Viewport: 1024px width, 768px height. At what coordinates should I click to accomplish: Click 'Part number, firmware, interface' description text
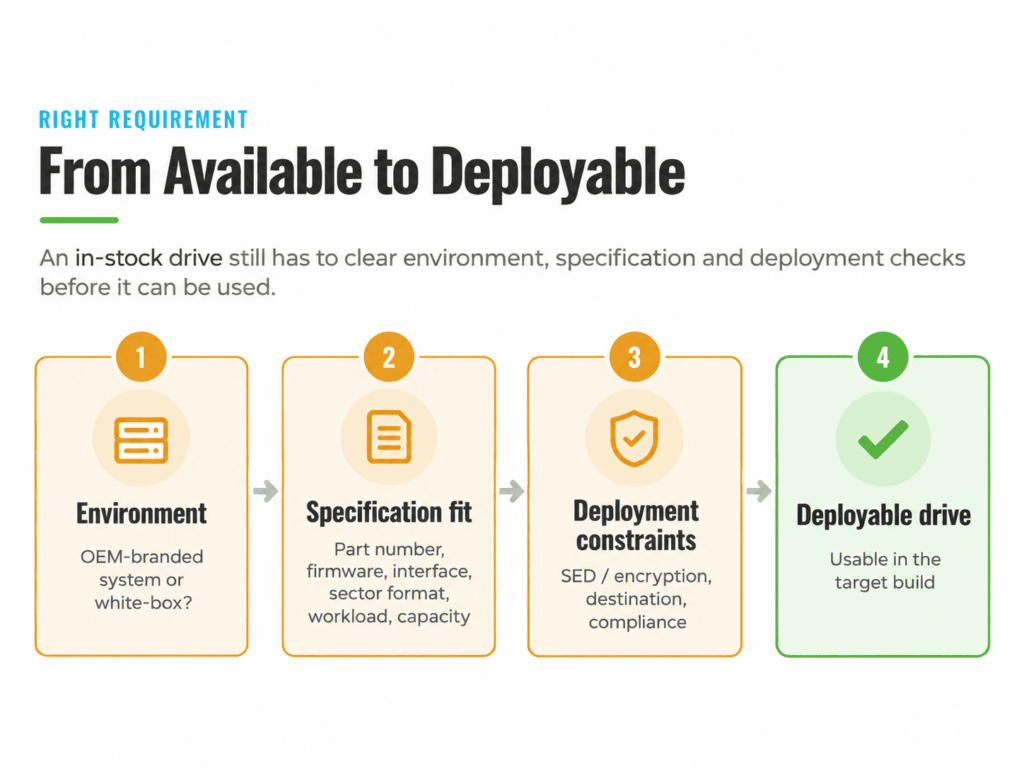(389, 583)
